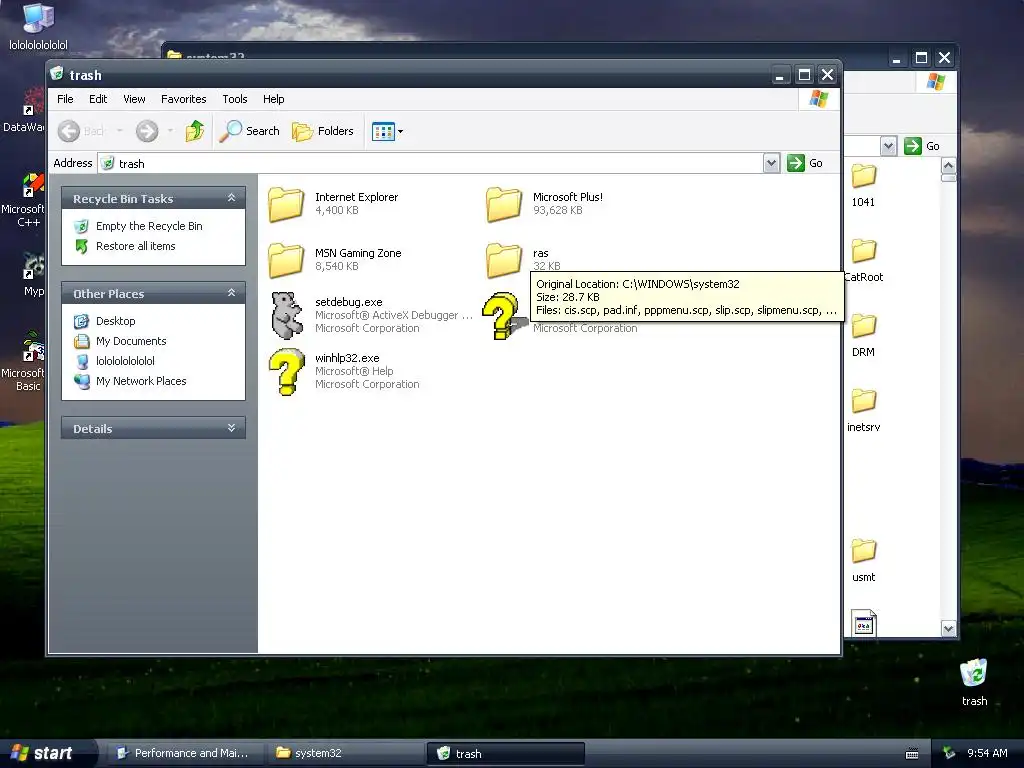Screen dimensions: 1024x768
Task: Click scroll up arrow in system32 window
Action: pyautogui.click(x=948, y=165)
